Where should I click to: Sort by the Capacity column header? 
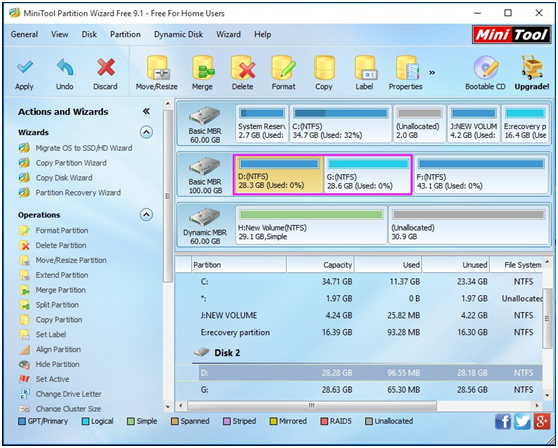click(x=320, y=265)
